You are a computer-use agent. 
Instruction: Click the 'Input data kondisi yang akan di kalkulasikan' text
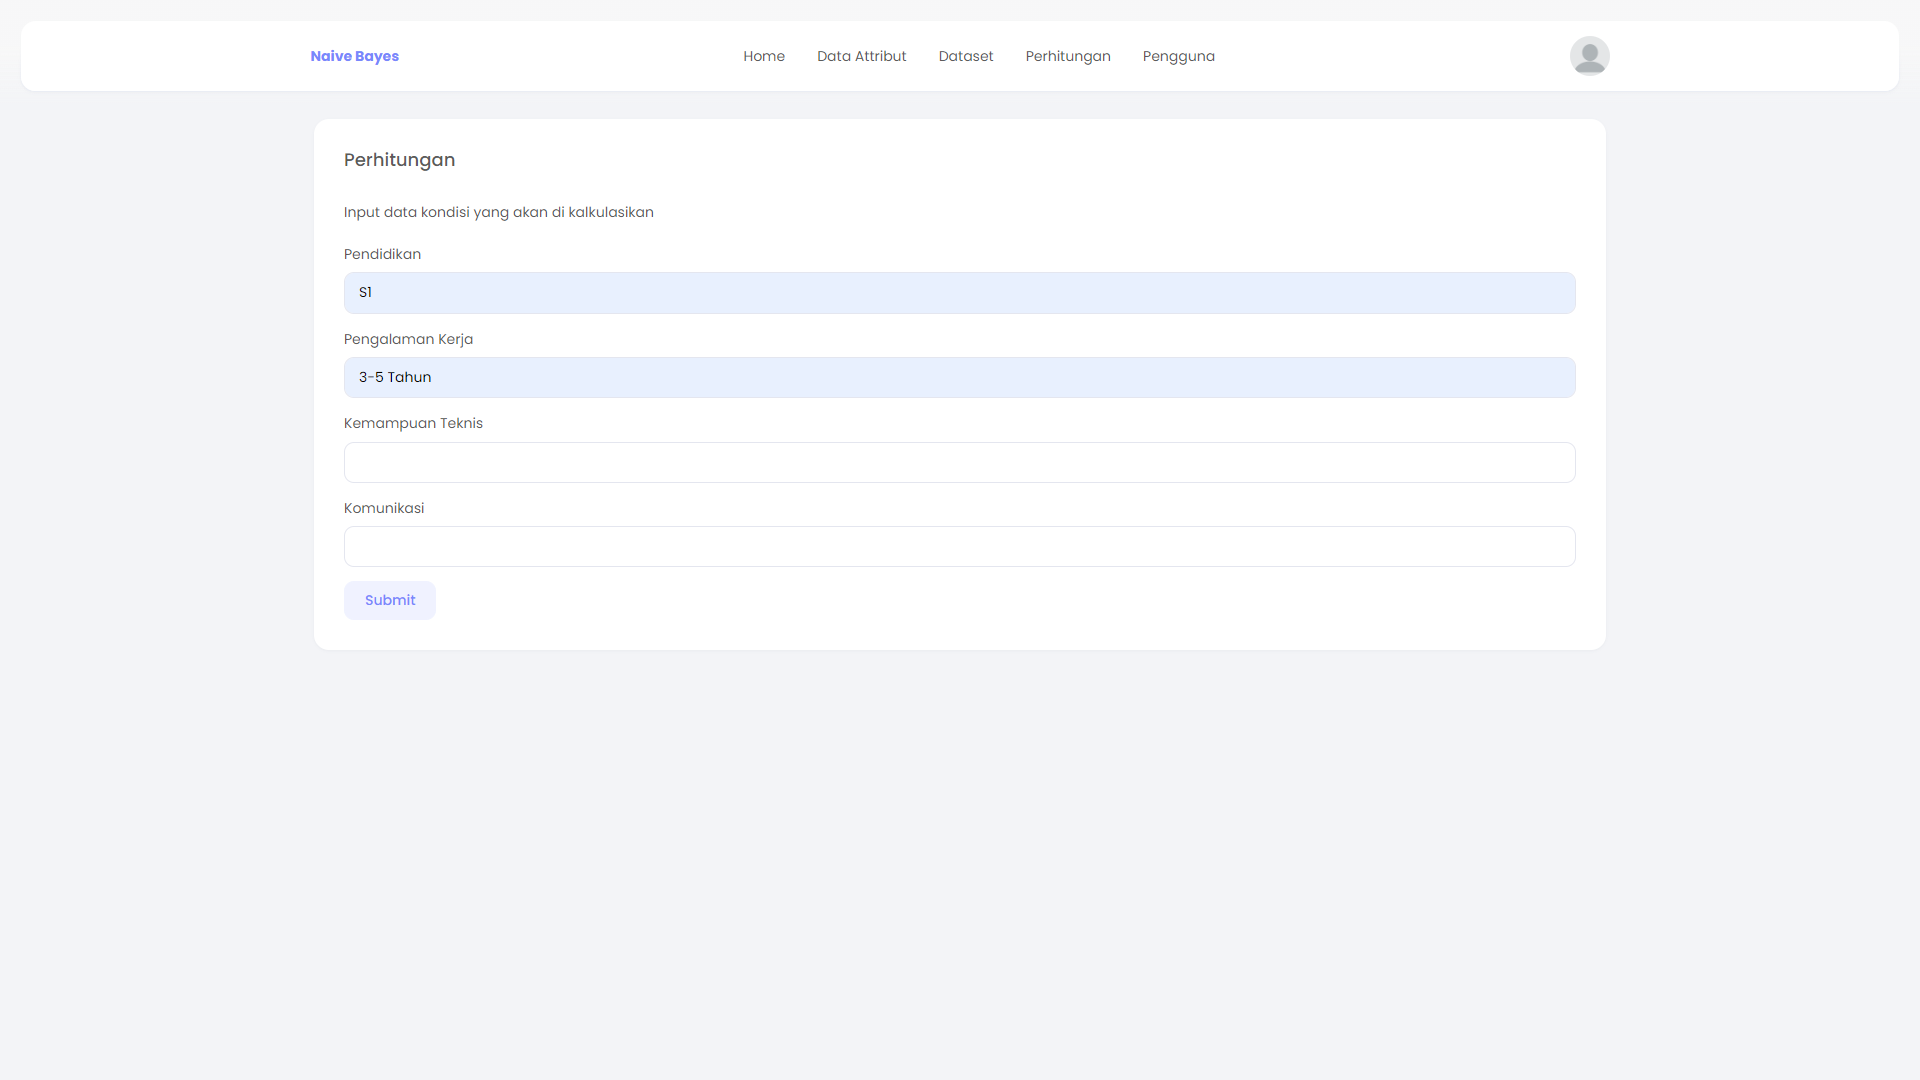point(499,212)
